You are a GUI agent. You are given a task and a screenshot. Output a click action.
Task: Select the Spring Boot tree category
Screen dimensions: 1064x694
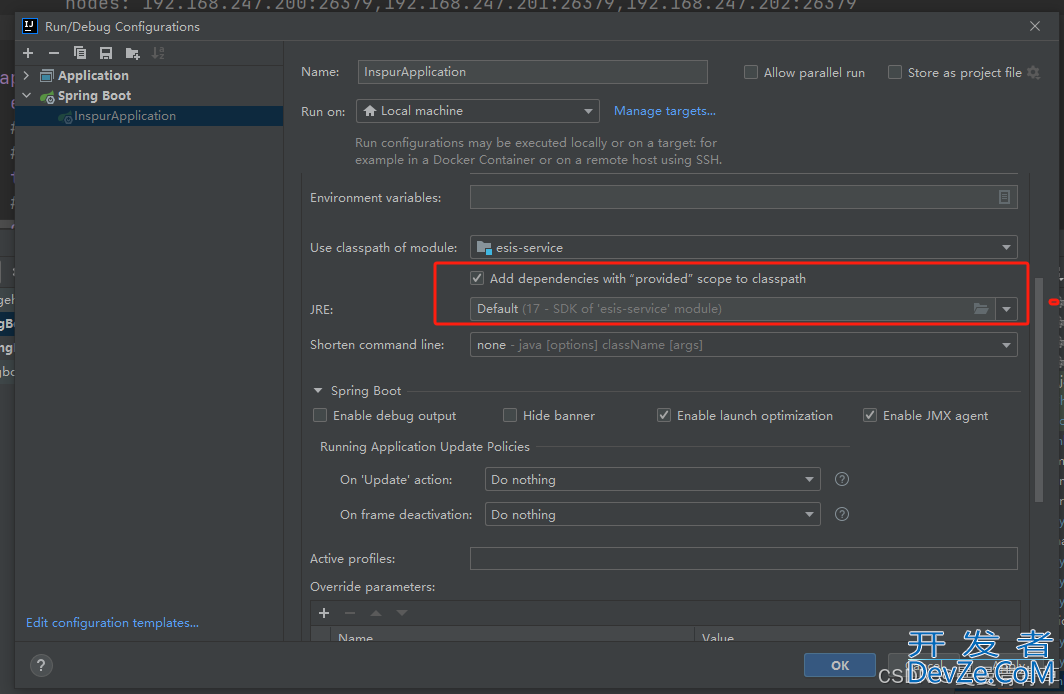coord(94,96)
